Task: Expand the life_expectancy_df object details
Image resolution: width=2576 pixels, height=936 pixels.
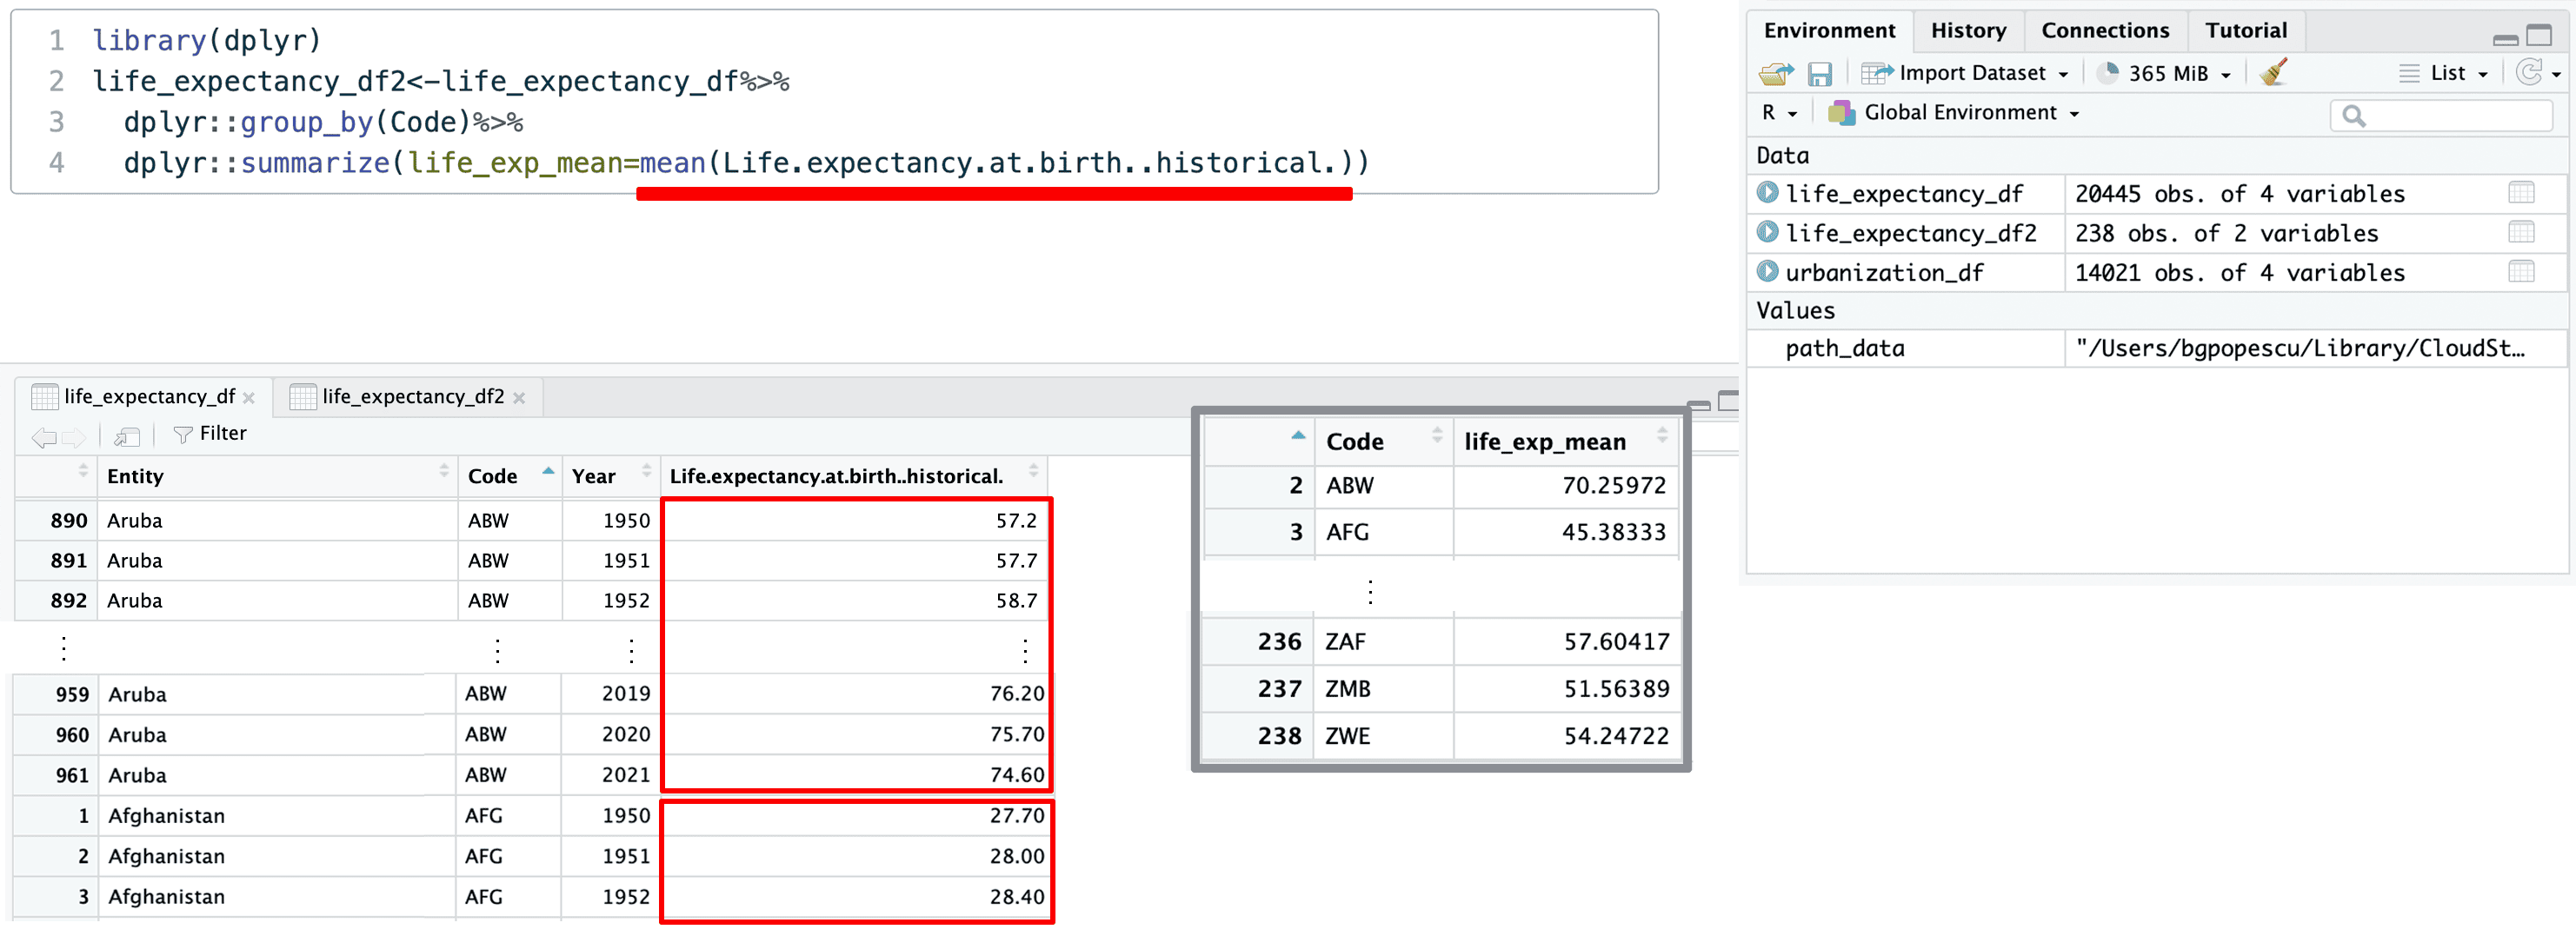Action: (x=1767, y=192)
